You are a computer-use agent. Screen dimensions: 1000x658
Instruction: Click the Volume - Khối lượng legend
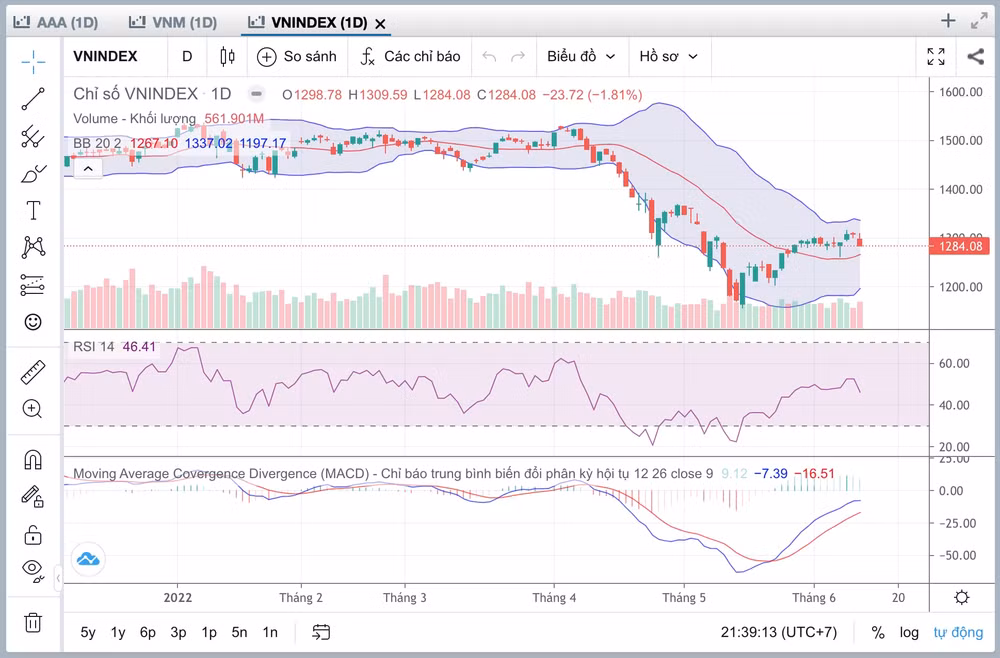click(135, 119)
